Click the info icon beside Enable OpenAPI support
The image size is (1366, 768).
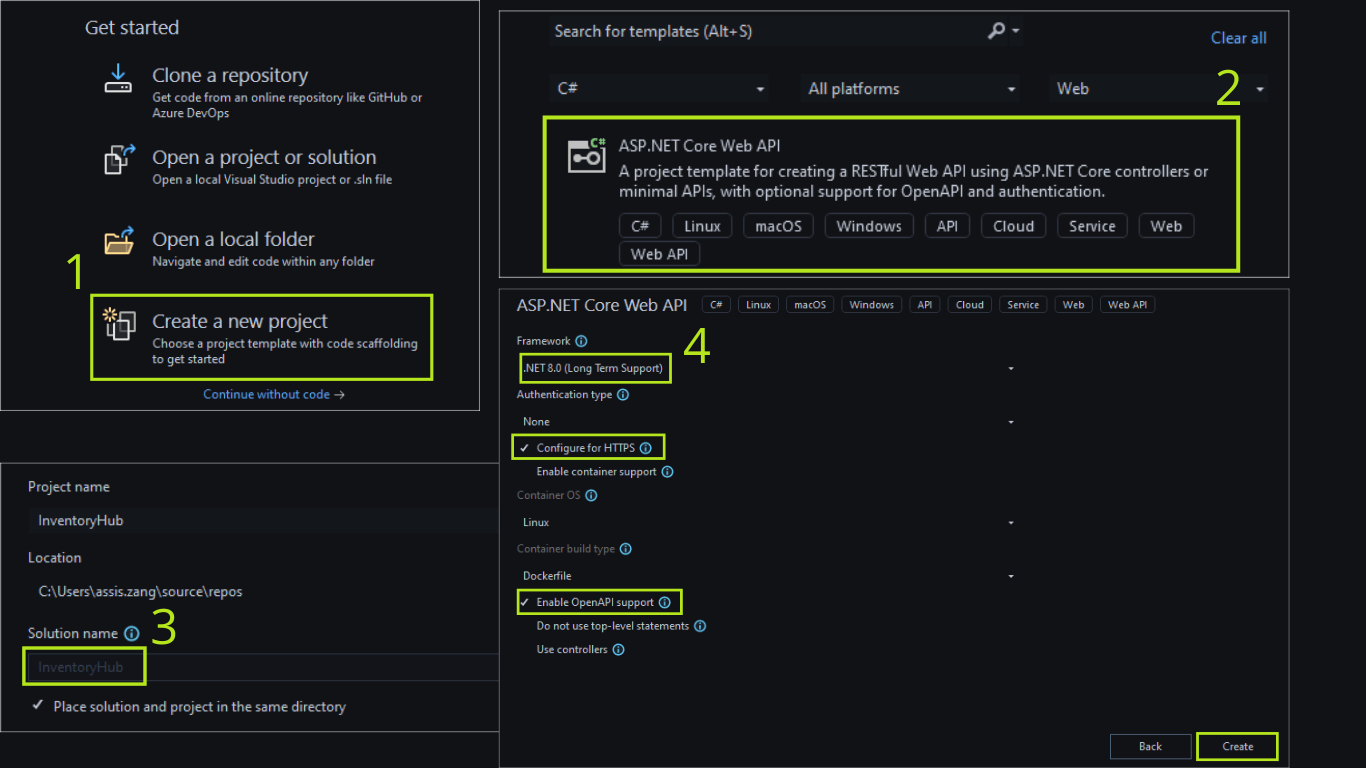click(x=664, y=603)
